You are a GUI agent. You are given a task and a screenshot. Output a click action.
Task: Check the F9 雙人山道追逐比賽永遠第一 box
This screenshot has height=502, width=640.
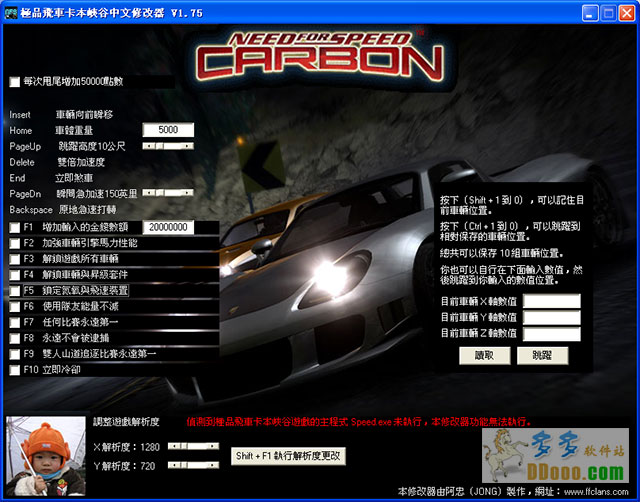pos(15,354)
